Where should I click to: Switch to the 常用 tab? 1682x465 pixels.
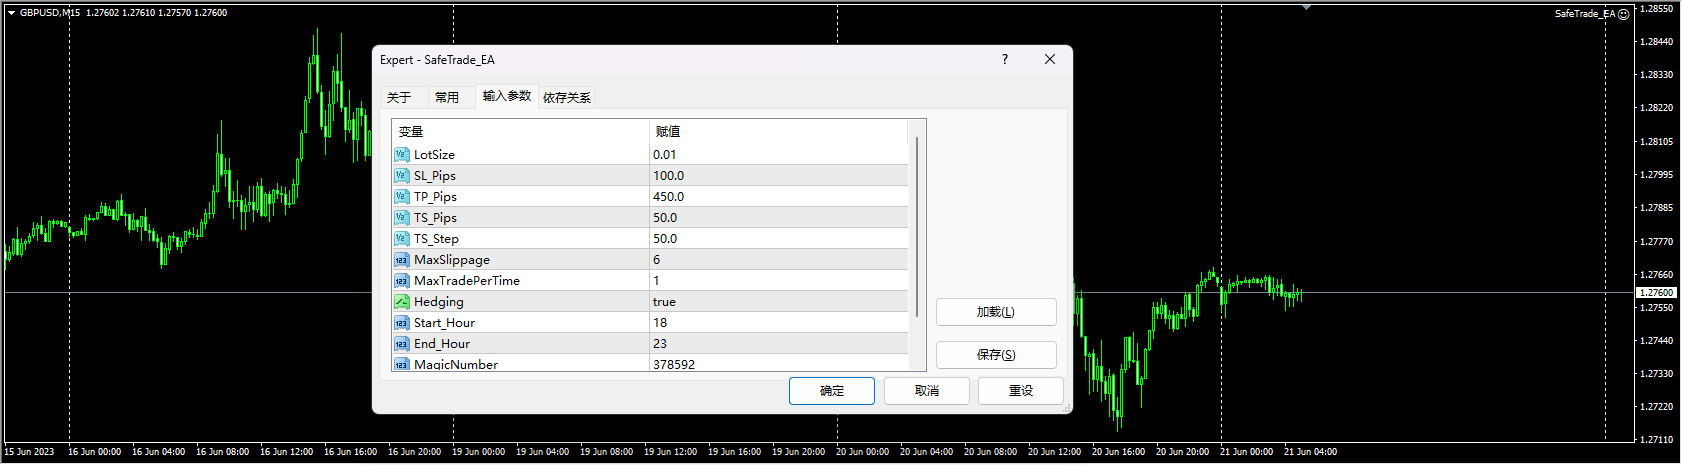coord(447,98)
